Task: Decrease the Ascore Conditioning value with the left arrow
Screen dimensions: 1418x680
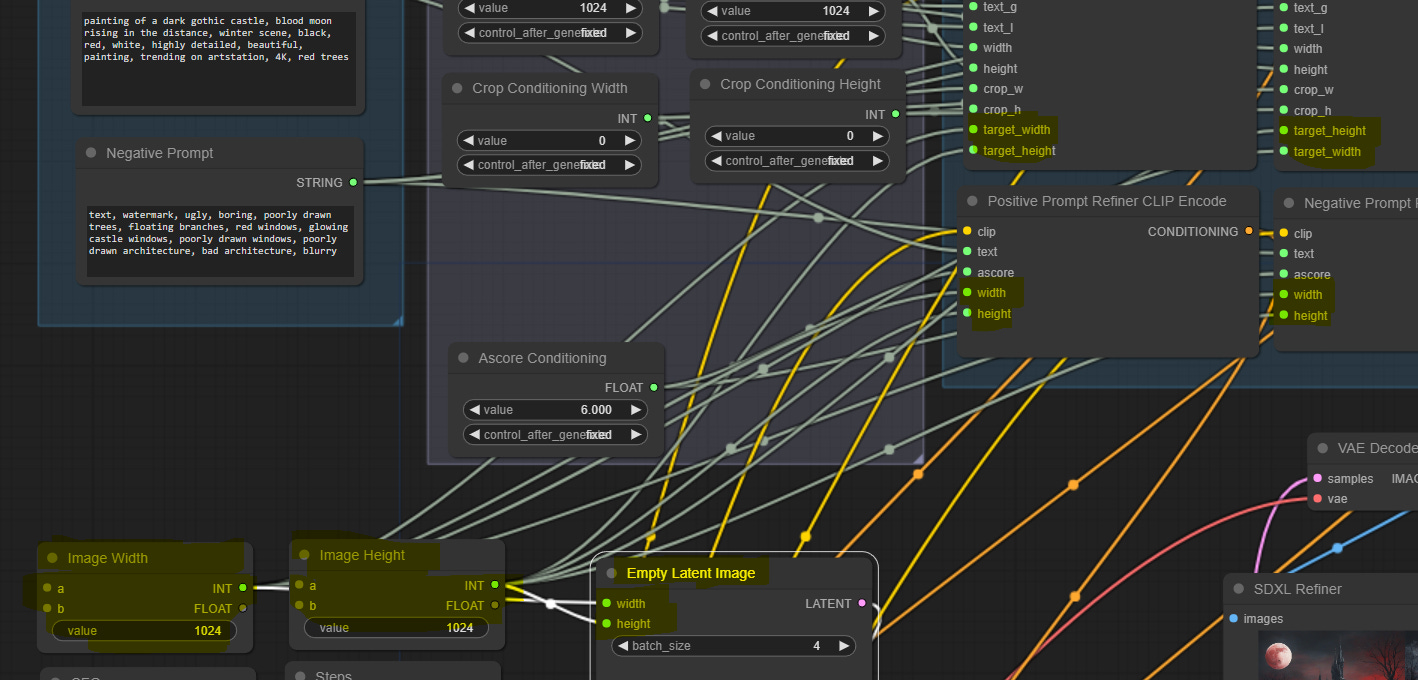Action: 474,409
